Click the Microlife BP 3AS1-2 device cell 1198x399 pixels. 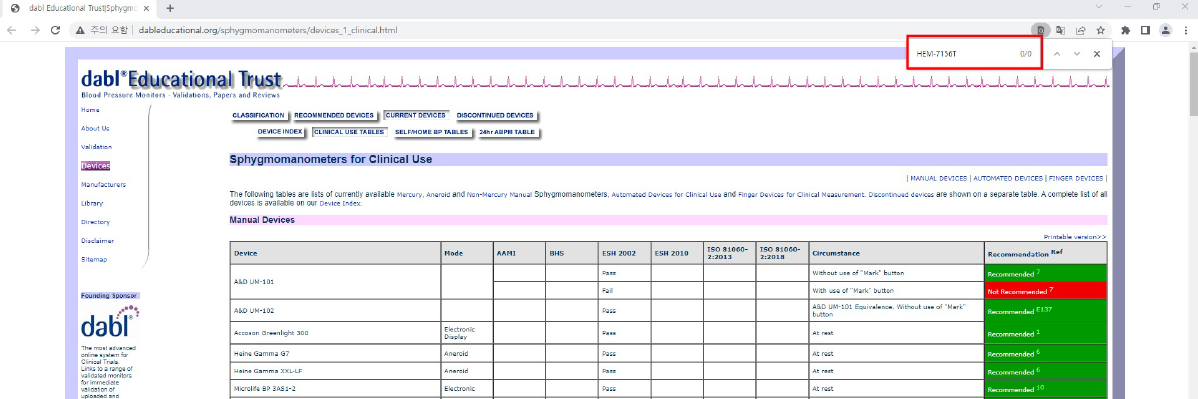(335, 388)
